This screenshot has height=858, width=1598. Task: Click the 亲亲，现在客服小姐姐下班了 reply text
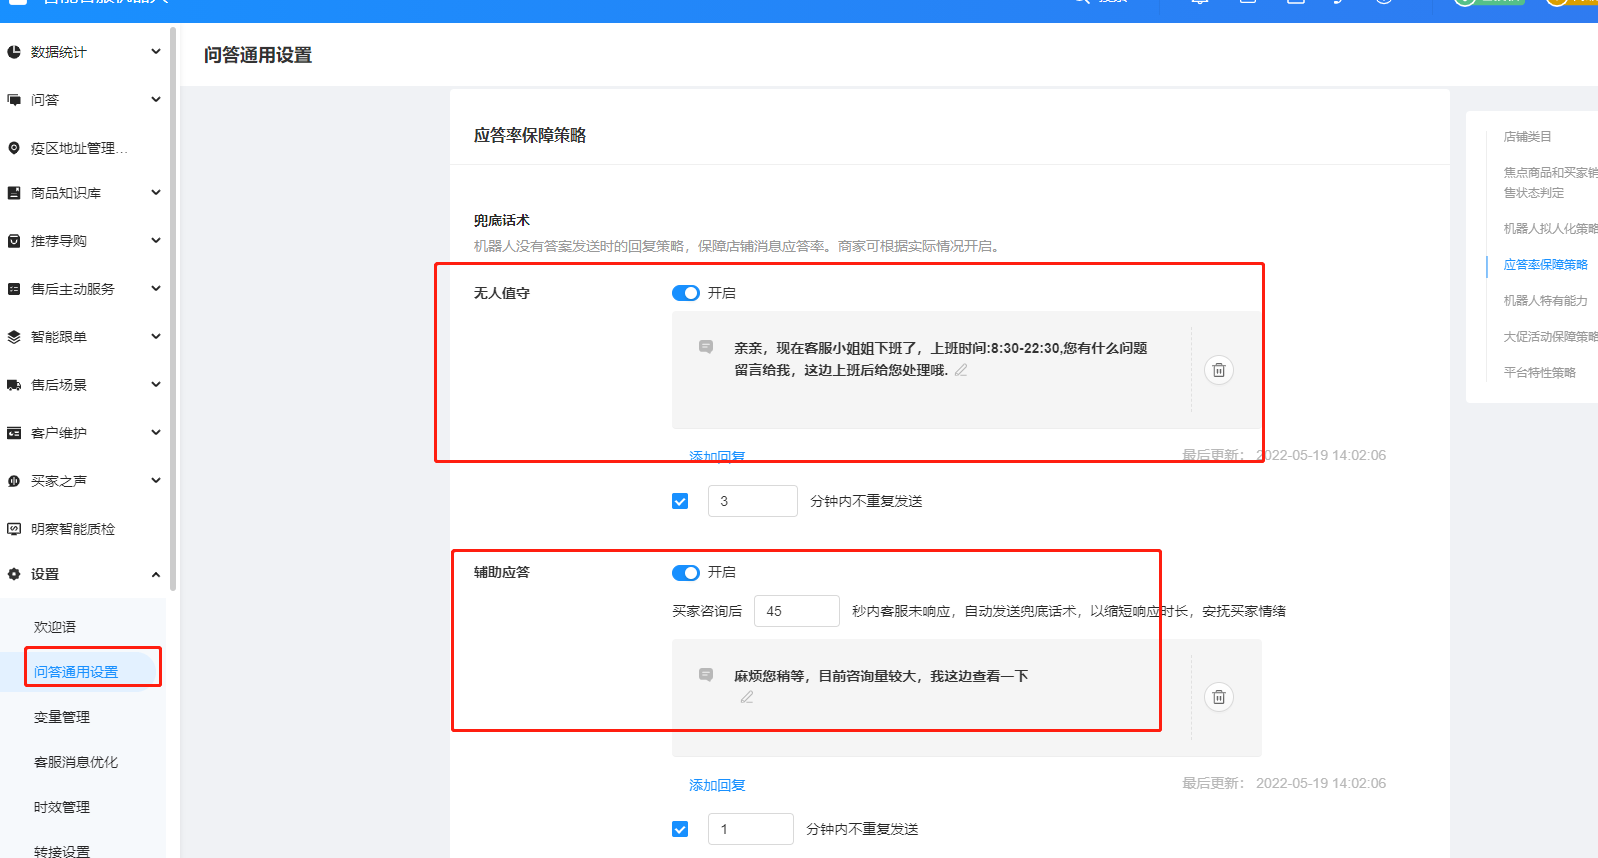(940, 359)
